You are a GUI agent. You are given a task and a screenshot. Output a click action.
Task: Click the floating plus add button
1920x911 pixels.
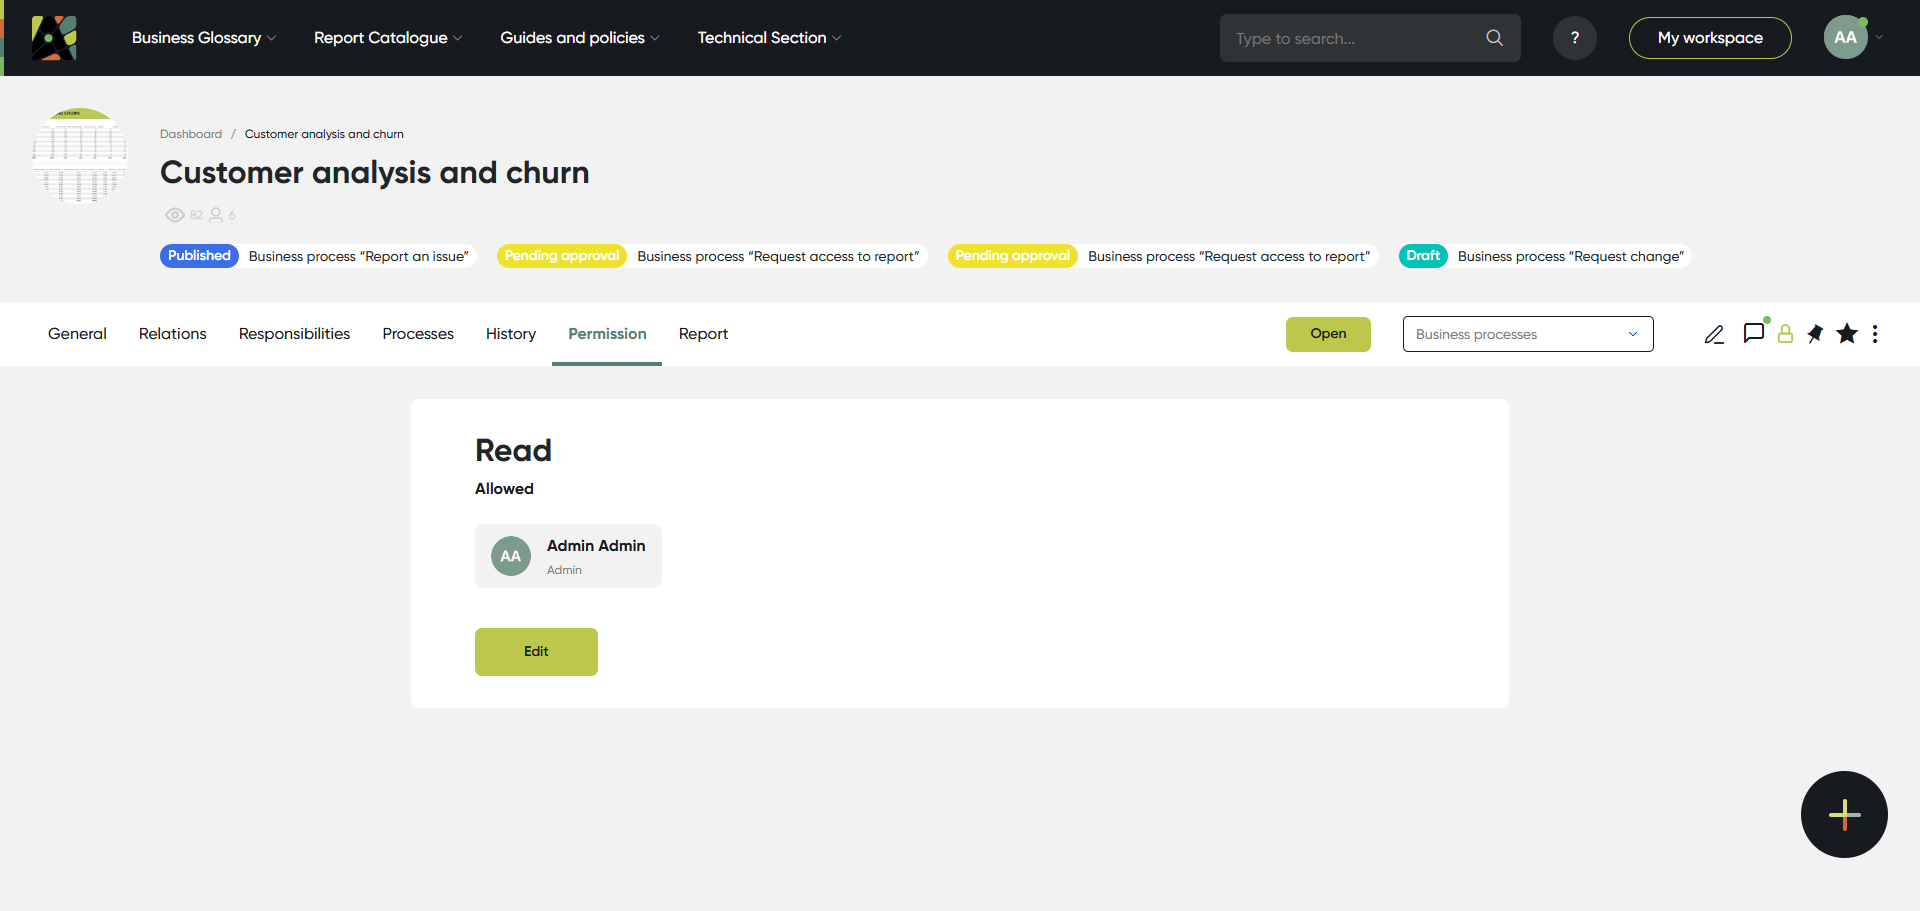point(1843,814)
